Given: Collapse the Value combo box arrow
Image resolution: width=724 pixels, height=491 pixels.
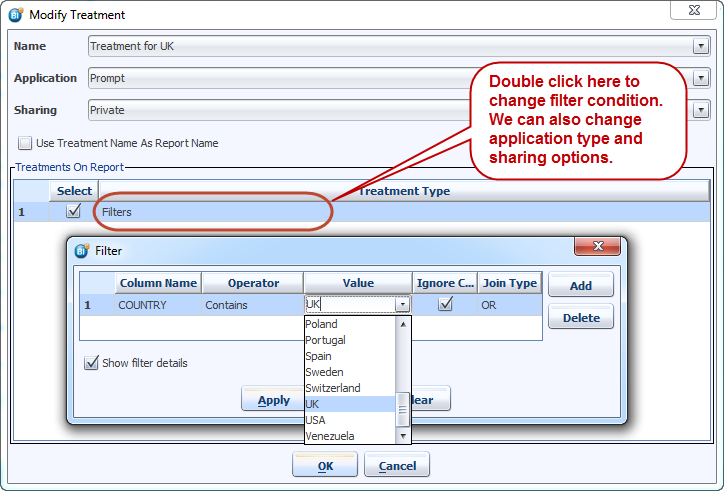Looking at the screenshot, I should (x=402, y=305).
